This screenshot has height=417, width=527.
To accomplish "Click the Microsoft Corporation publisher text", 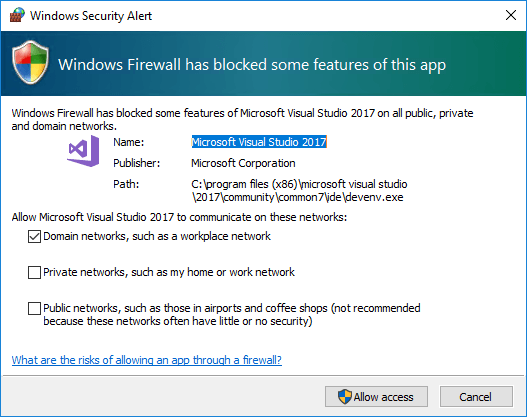I will tap(243, 163).
